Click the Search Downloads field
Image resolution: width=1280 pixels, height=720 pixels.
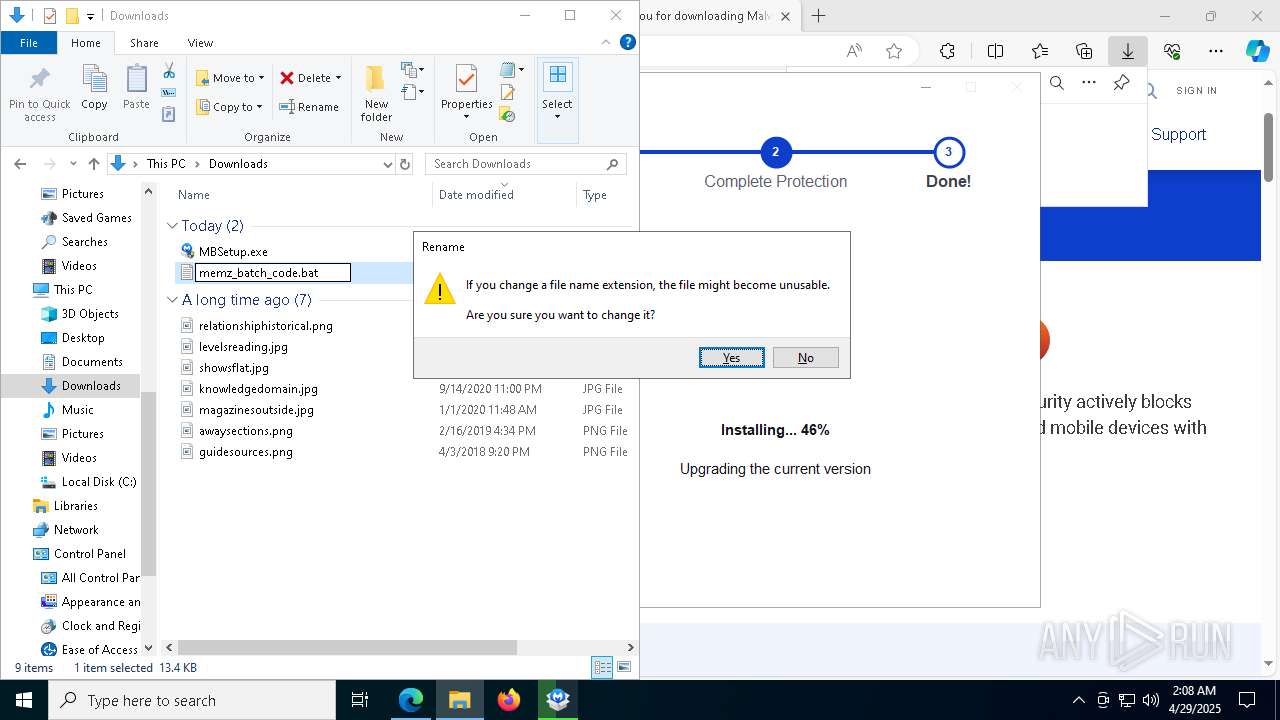pos(526,164)
